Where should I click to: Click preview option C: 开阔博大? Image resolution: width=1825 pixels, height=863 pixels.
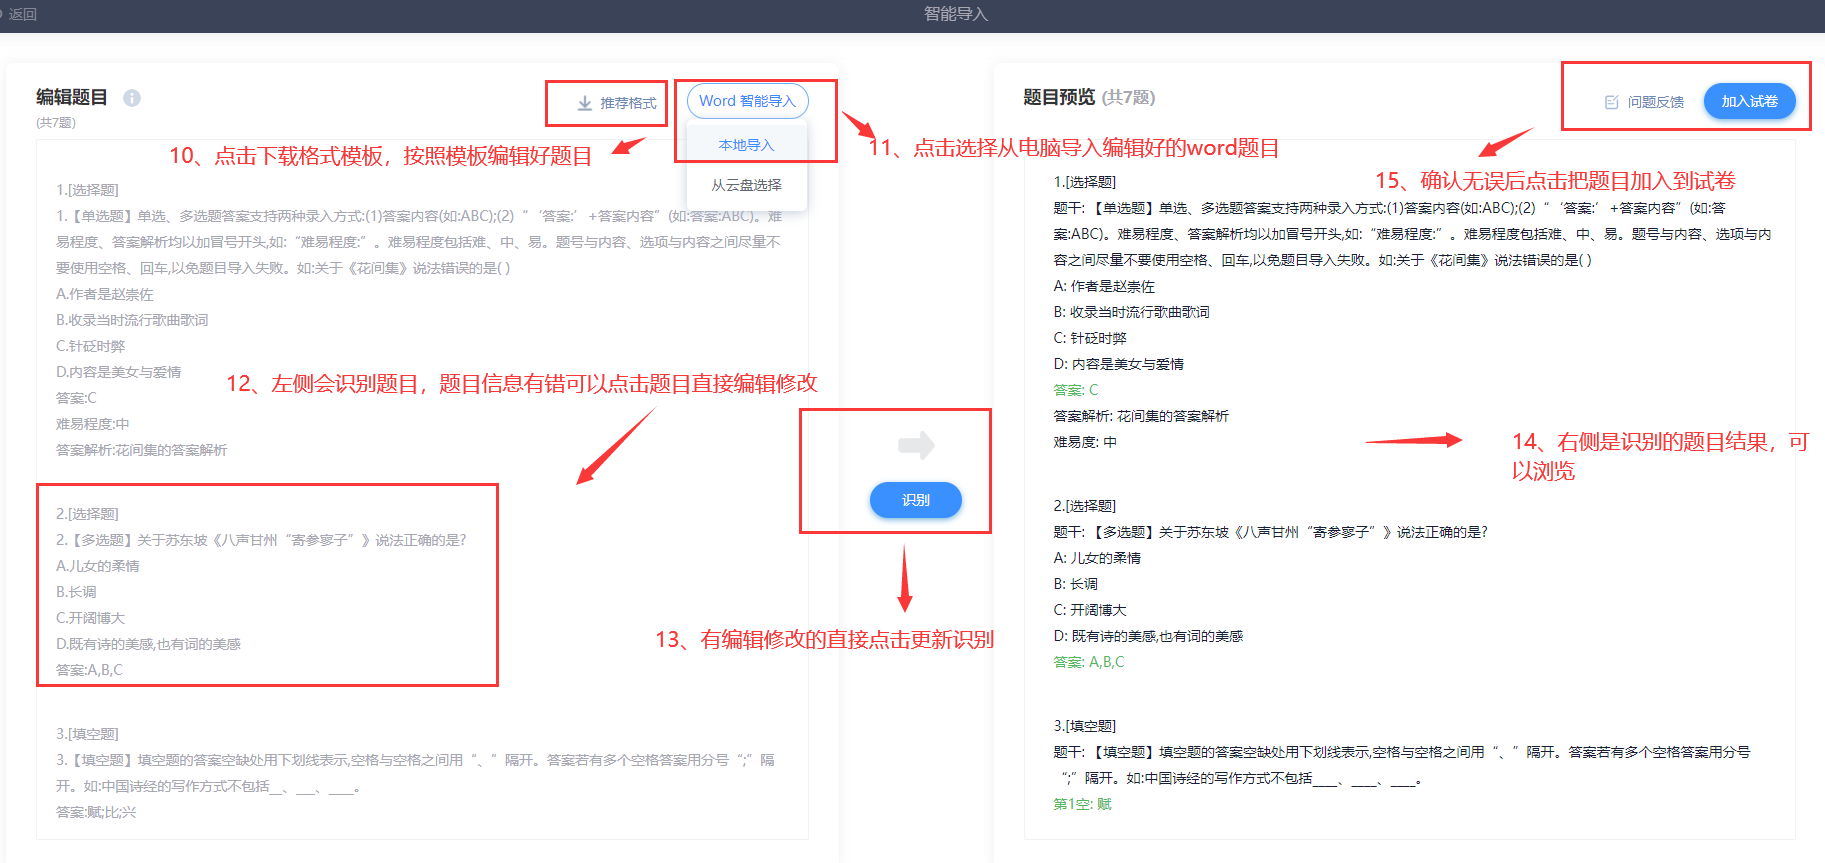1090,610
